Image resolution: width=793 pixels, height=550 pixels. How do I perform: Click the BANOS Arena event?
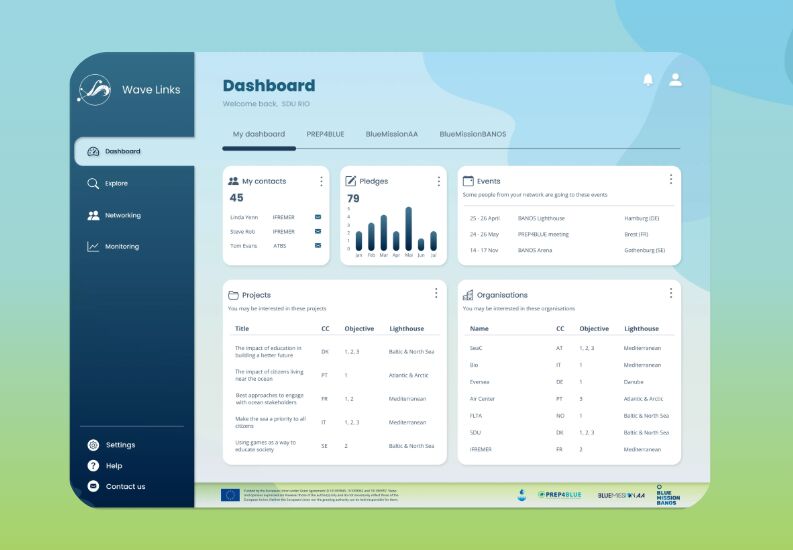pyautogui.click(x=568, y=250)
